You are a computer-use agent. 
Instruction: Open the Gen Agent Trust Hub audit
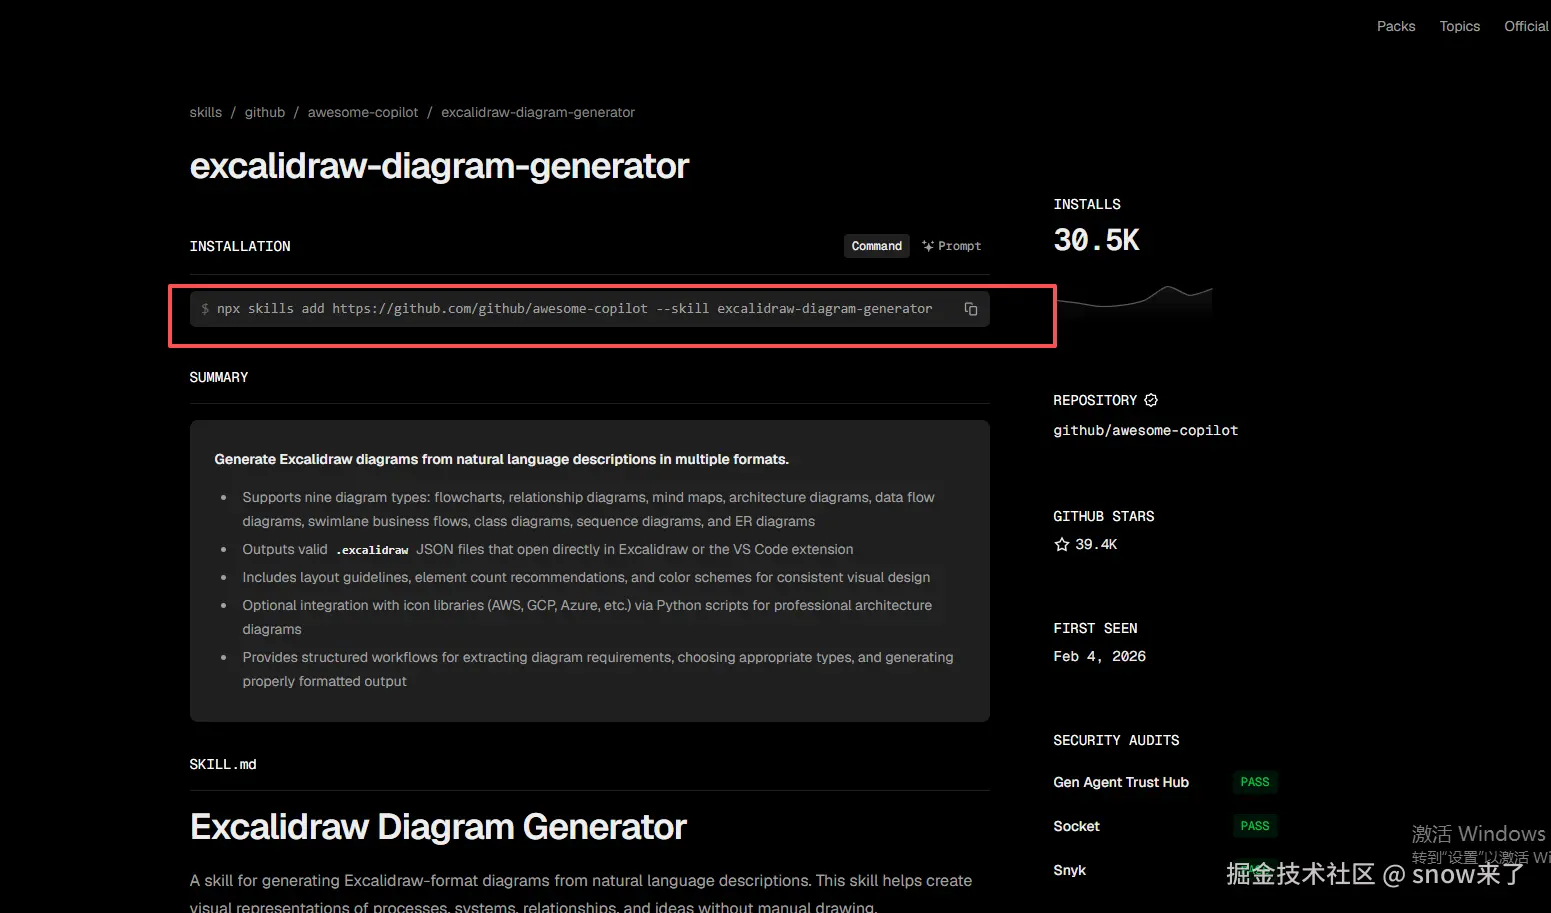click(x=1121, y=782)
